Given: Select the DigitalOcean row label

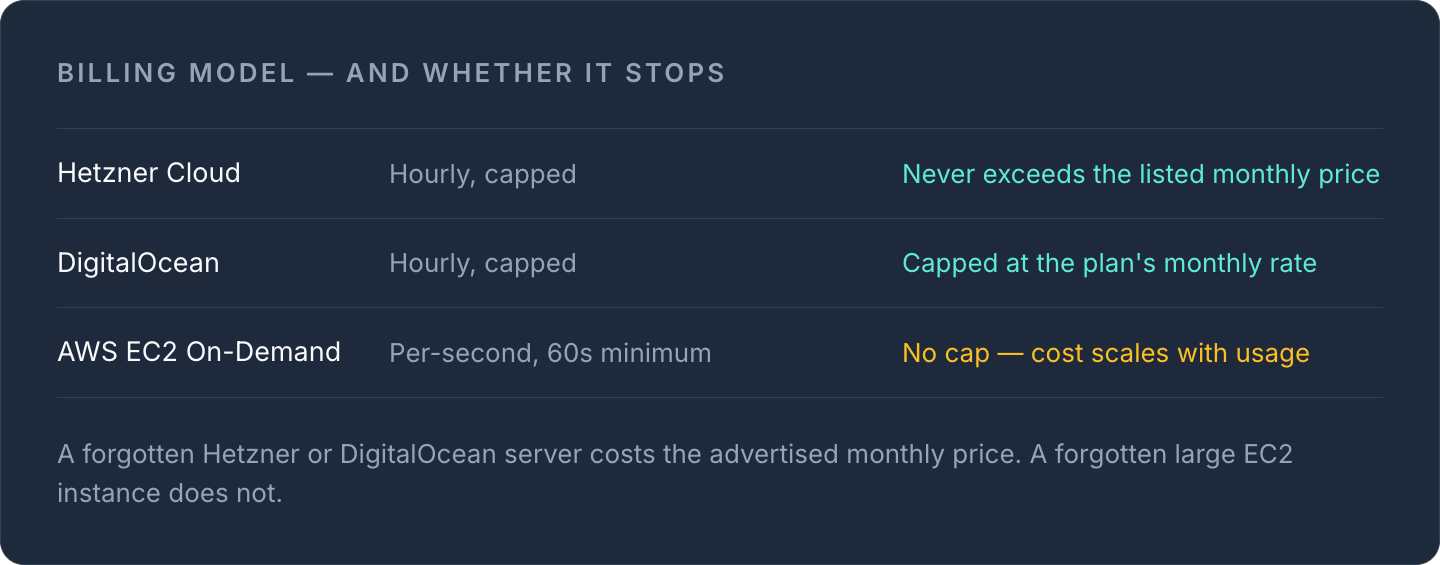Looking at the screenshot, I should pos(138,263).
